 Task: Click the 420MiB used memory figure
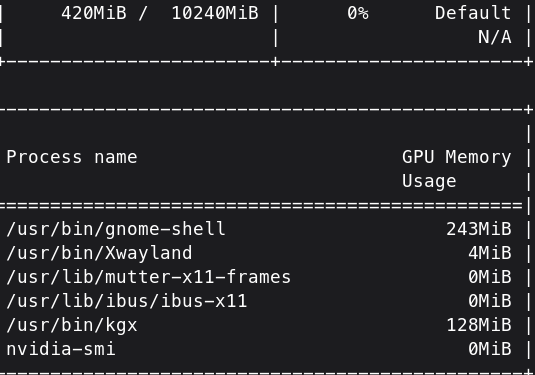(x=94, y=13)
